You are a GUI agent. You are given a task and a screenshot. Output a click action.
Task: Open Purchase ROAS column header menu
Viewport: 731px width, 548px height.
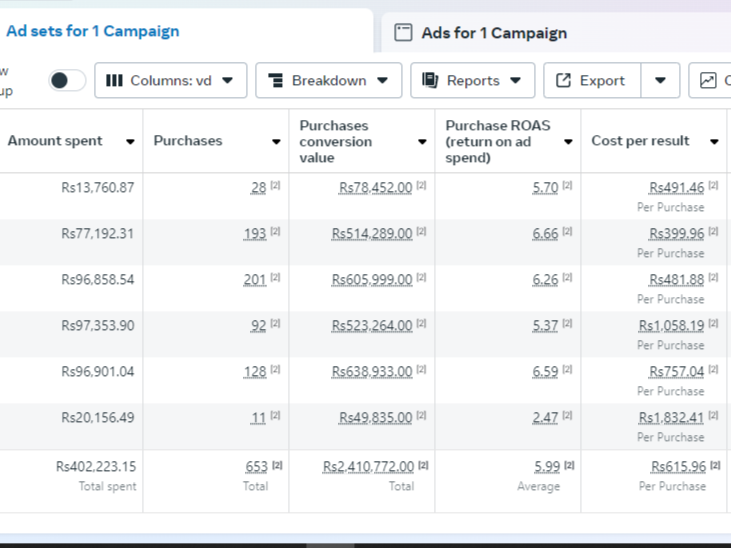[568, 142]
